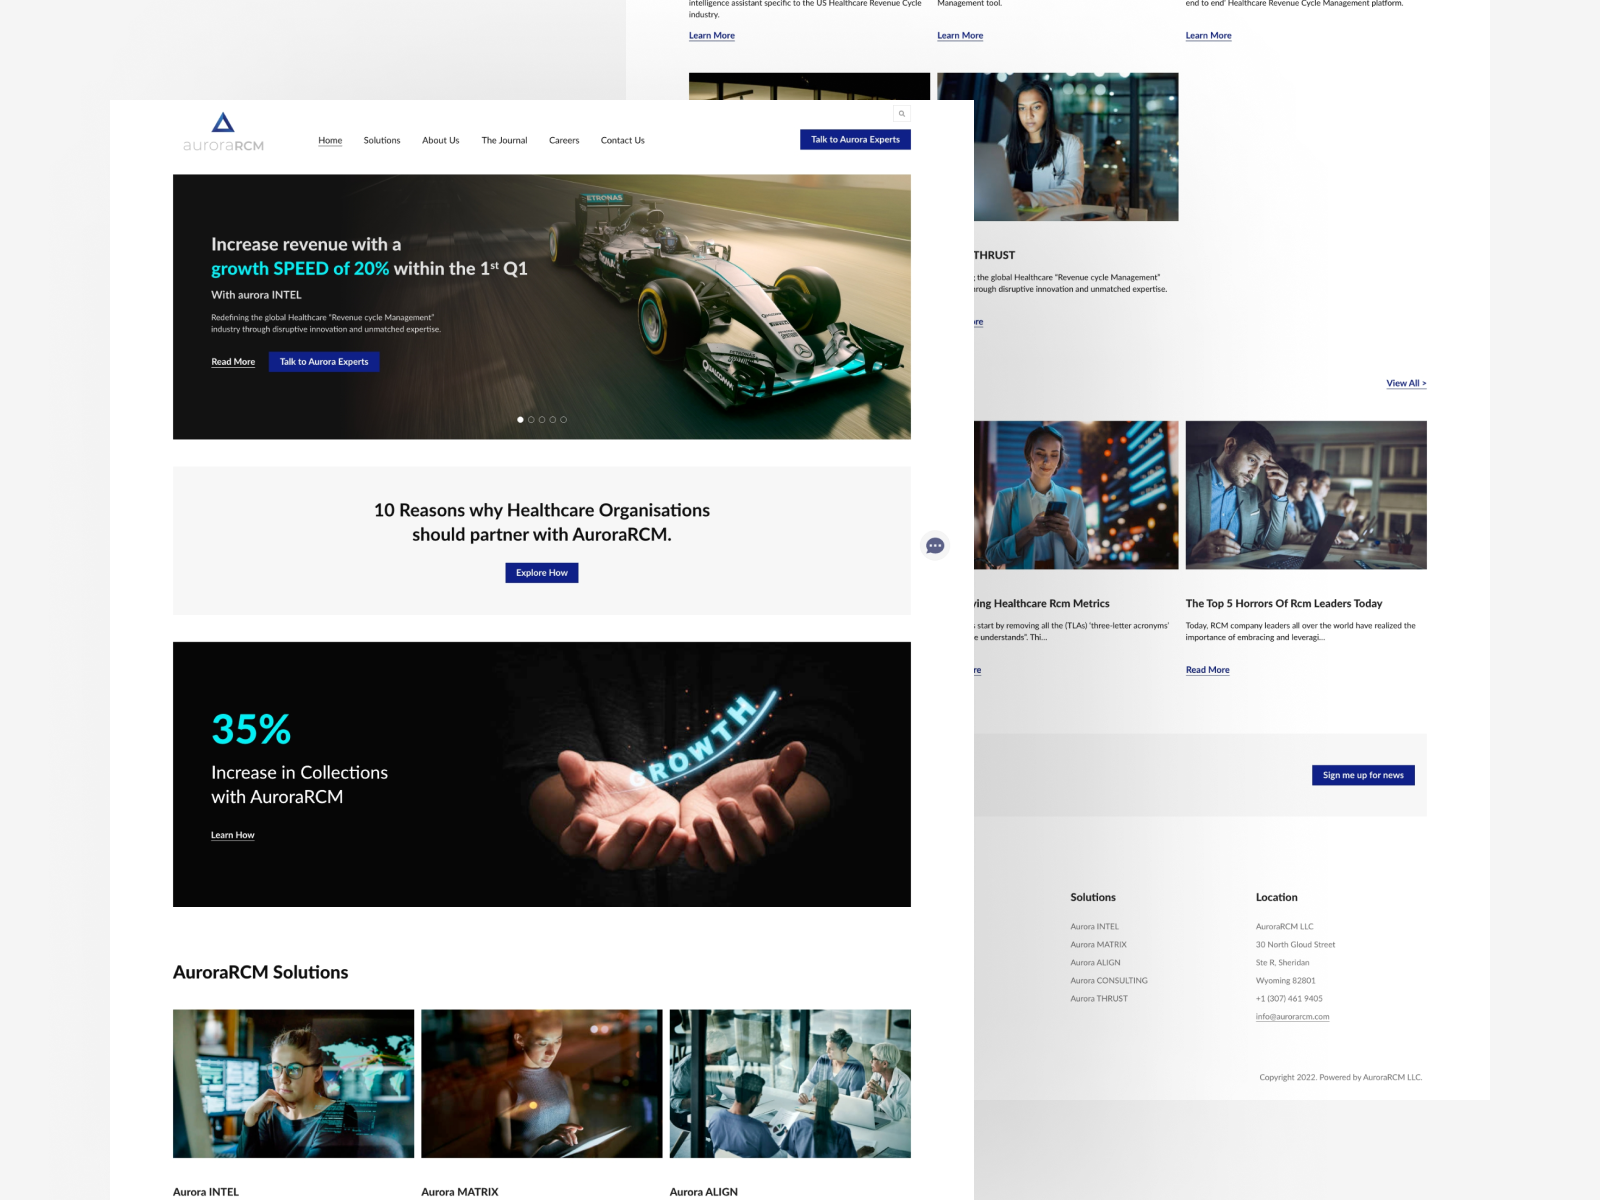Click Talk to Aurora Experts header button
Image resolution: width=1600 pixels, height=1200 pixels.
coord(855,139)
